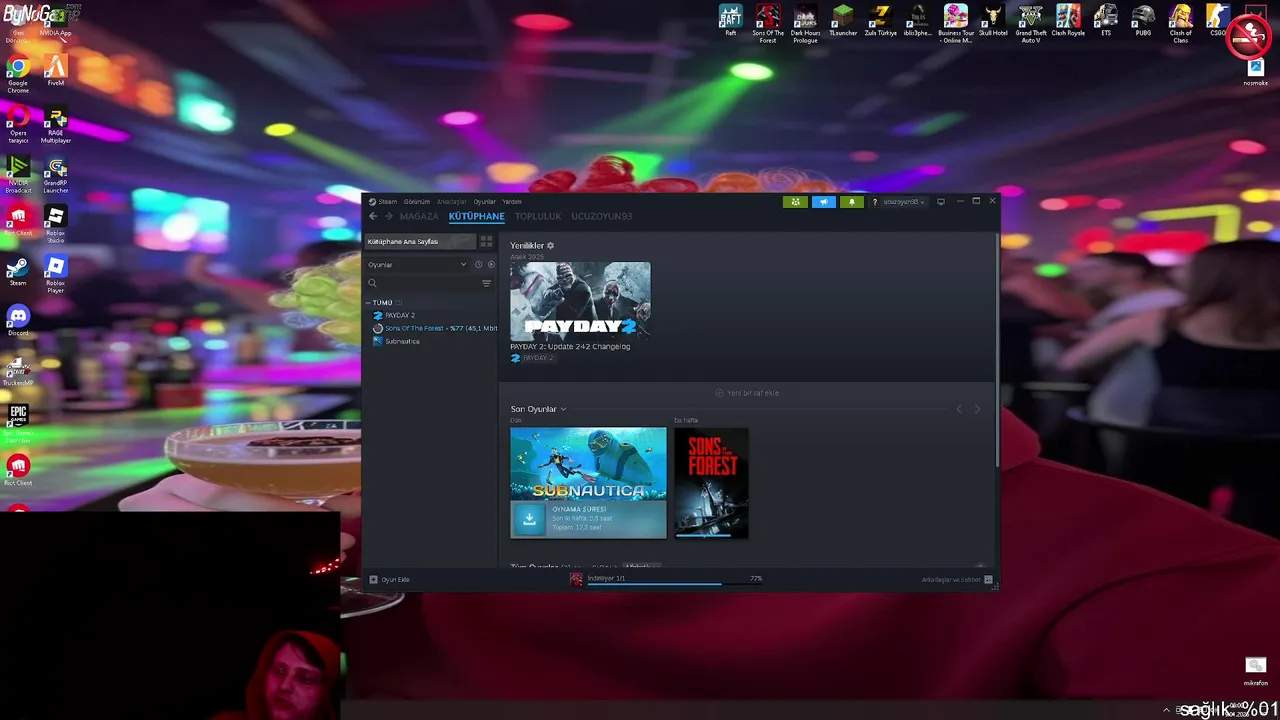This screenshot has height=720, width=1280.
Task: Open Oyunlar menu in menu bar
Action: pos(485,202)
